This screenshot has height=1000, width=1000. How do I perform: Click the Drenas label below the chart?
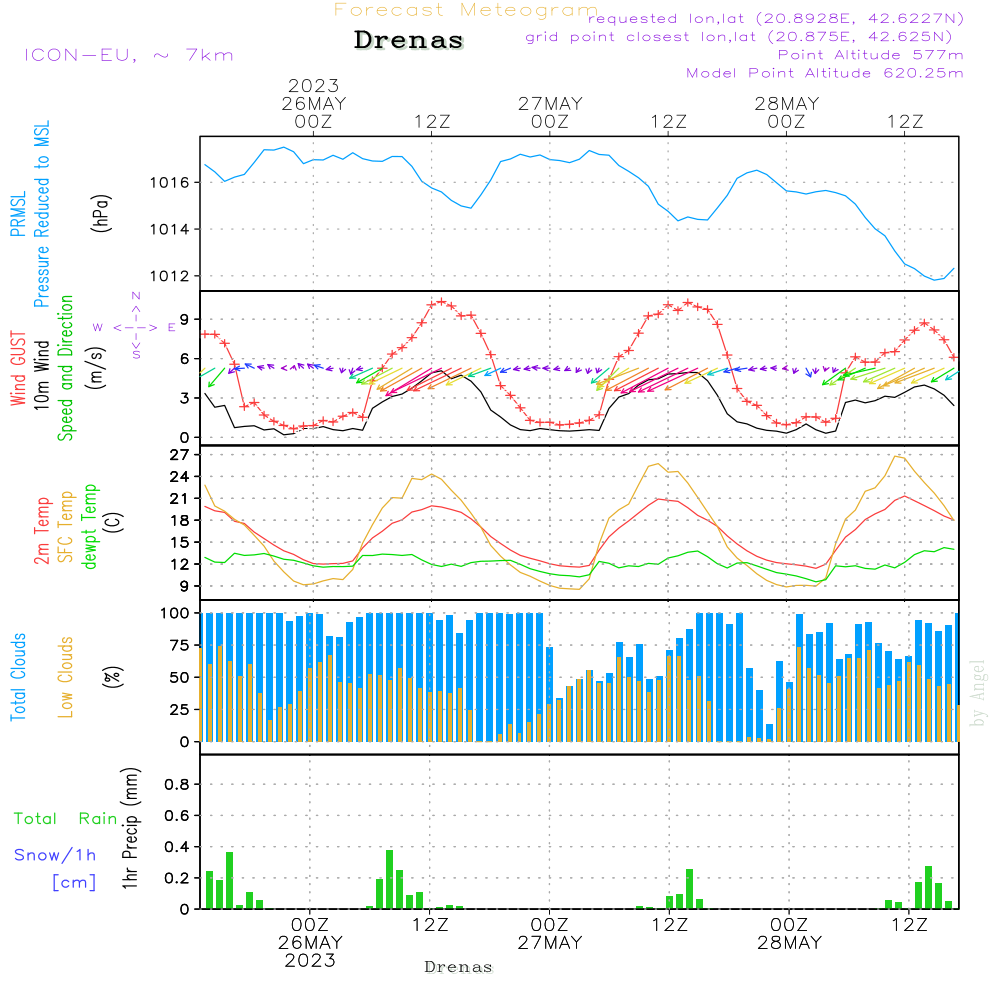(x=458, y=967)
